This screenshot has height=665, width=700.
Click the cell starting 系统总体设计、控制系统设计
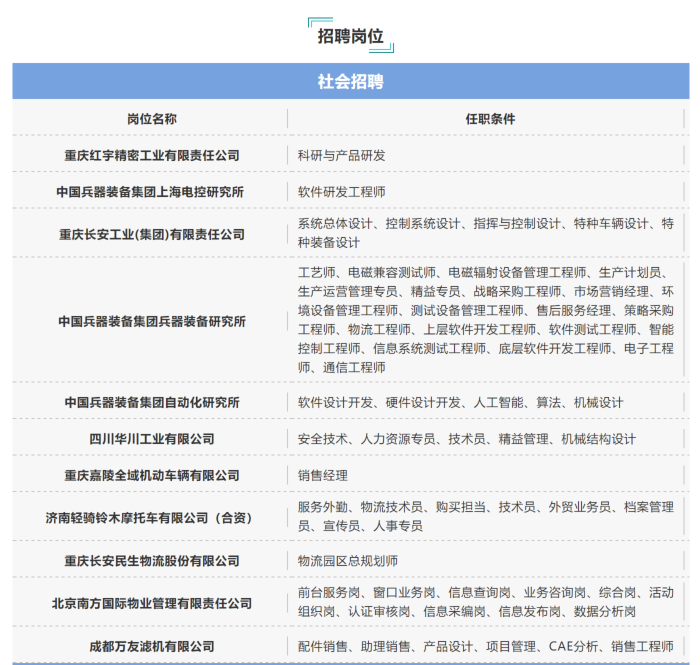(x=486, y=233)
